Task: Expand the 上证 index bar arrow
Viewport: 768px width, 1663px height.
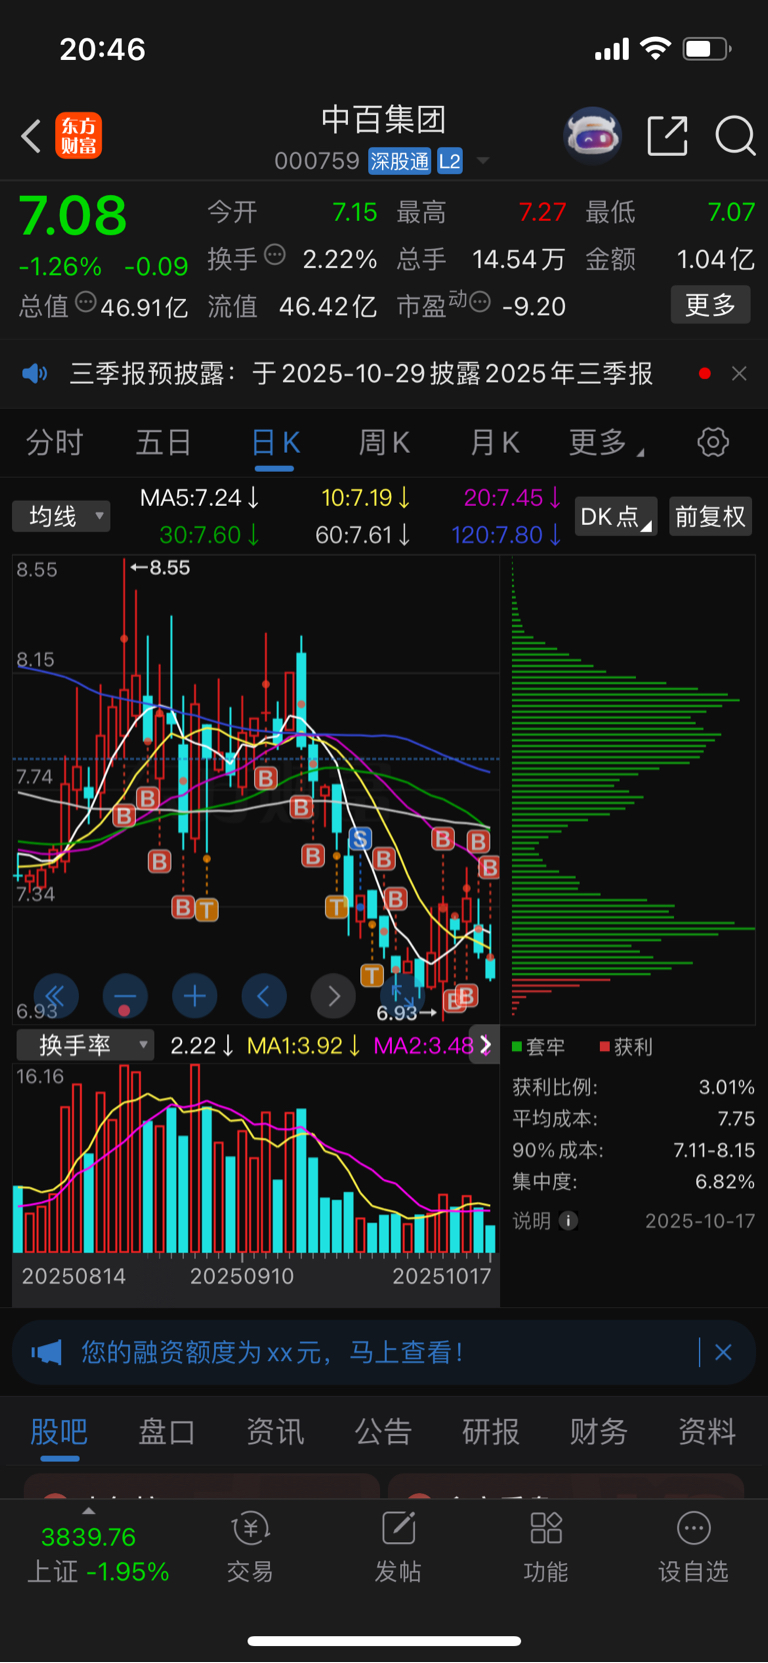Action: pyautogui.click(x=89, y=1511)
